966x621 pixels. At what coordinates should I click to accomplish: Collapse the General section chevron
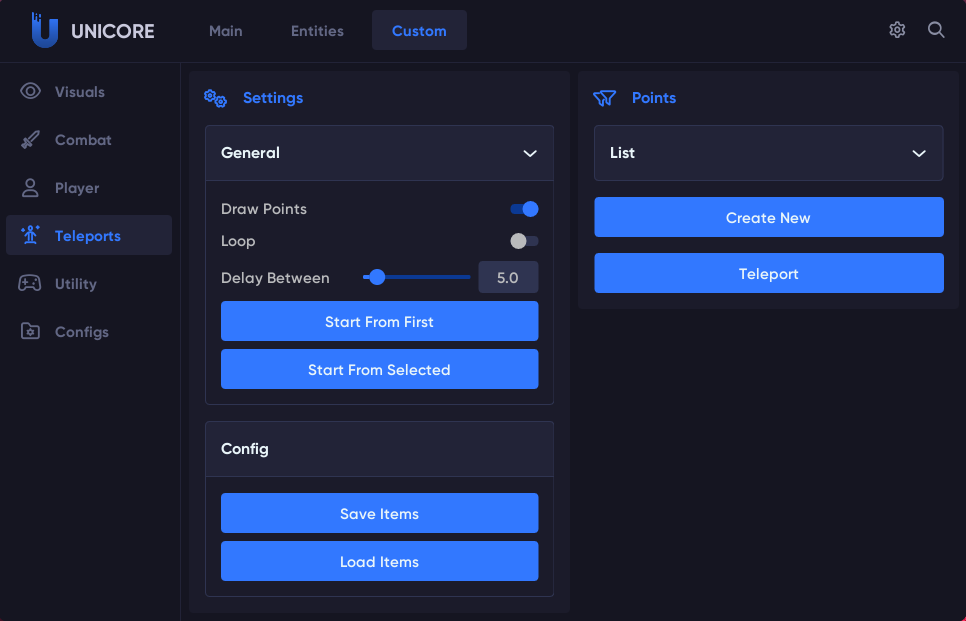[530, 153]
